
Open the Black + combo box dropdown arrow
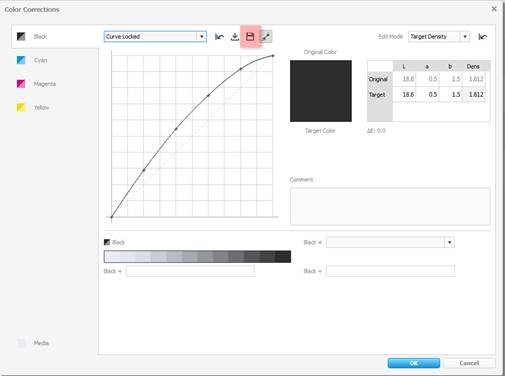click(x=449, y=242)
